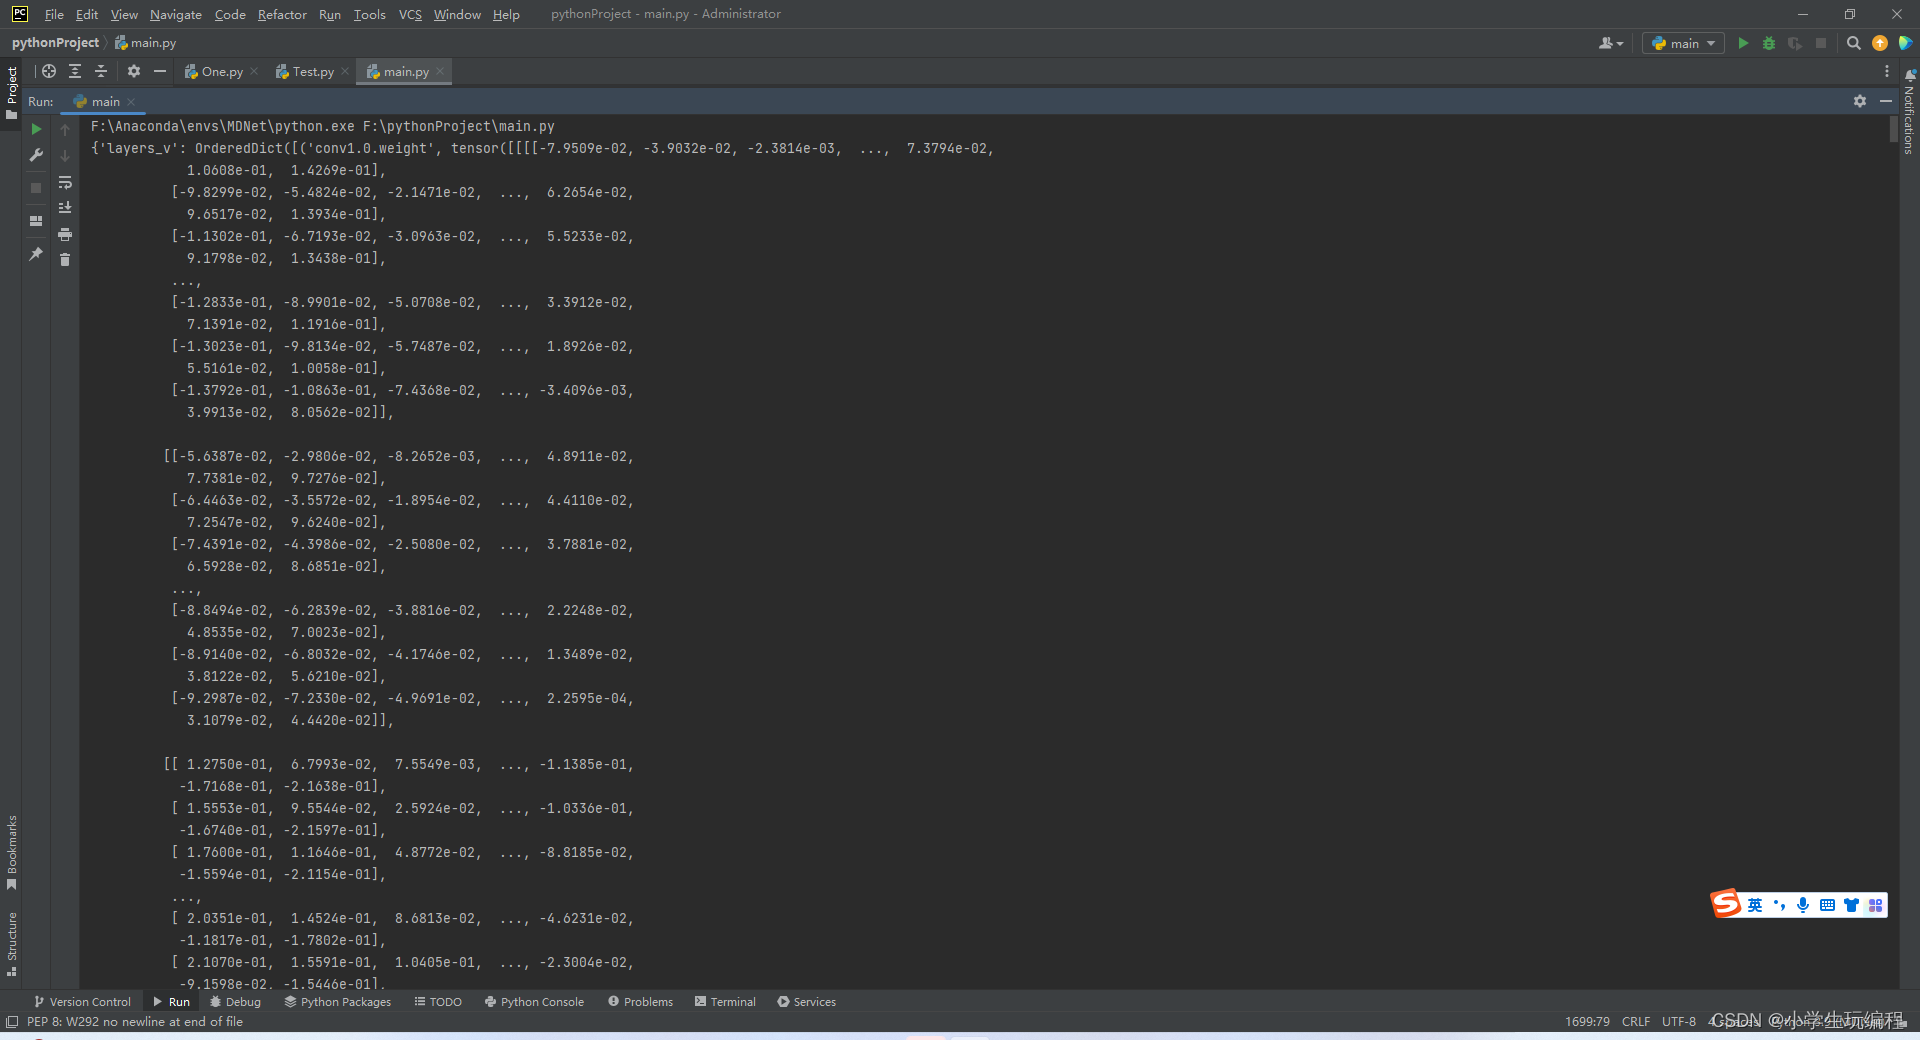Open the colorful toolbox icon in top-right

pos(1905,43)
